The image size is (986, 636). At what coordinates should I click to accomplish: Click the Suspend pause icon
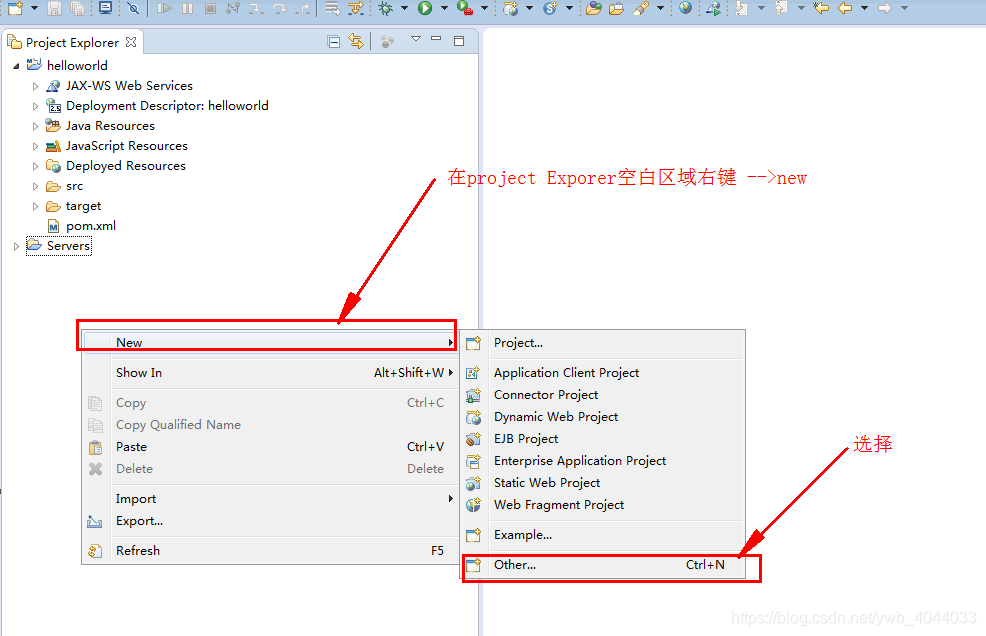pos(187,8)
